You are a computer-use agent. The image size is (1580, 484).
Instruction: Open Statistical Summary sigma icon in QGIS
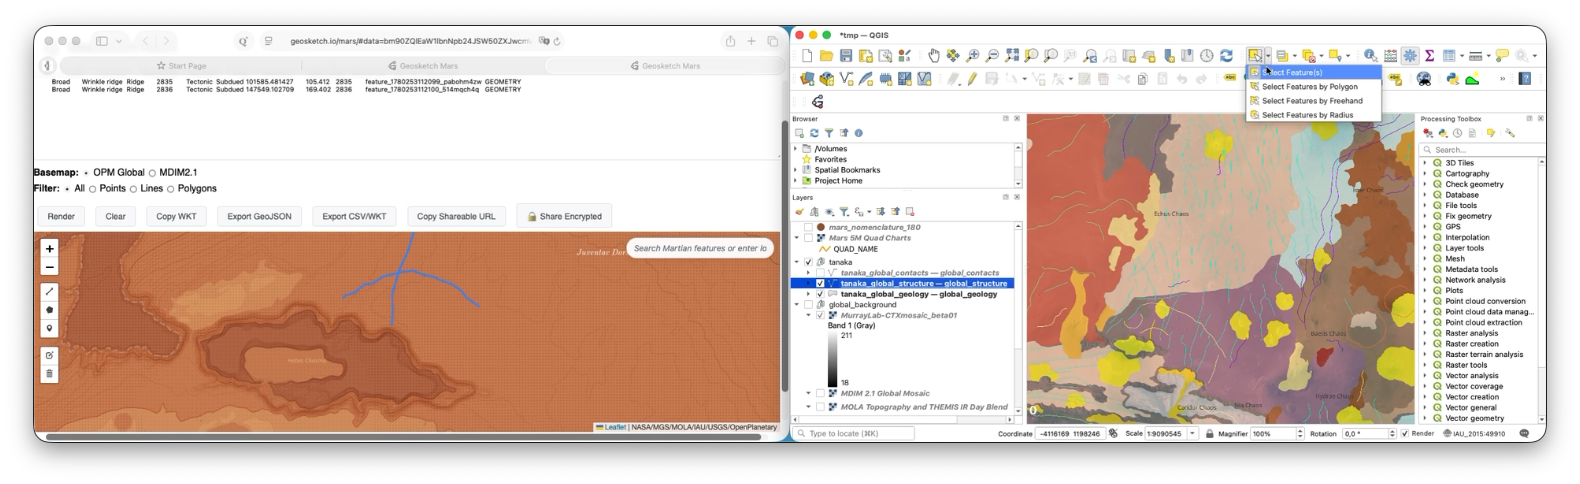1429,56
